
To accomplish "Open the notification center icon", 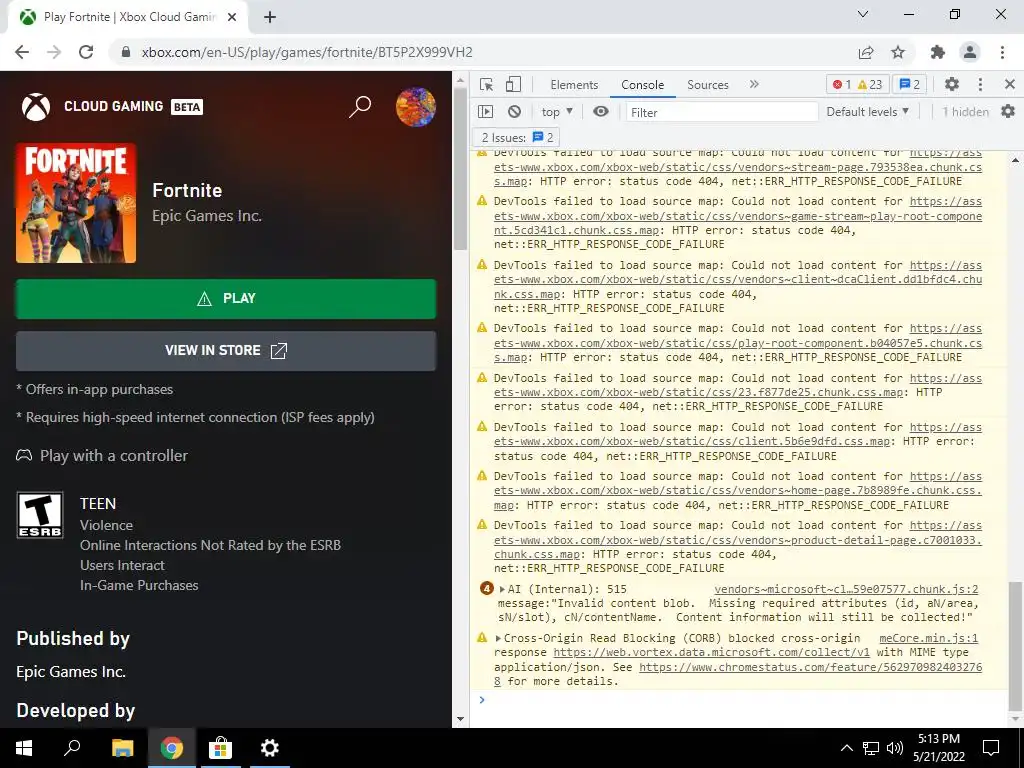I will click(991, 748).
